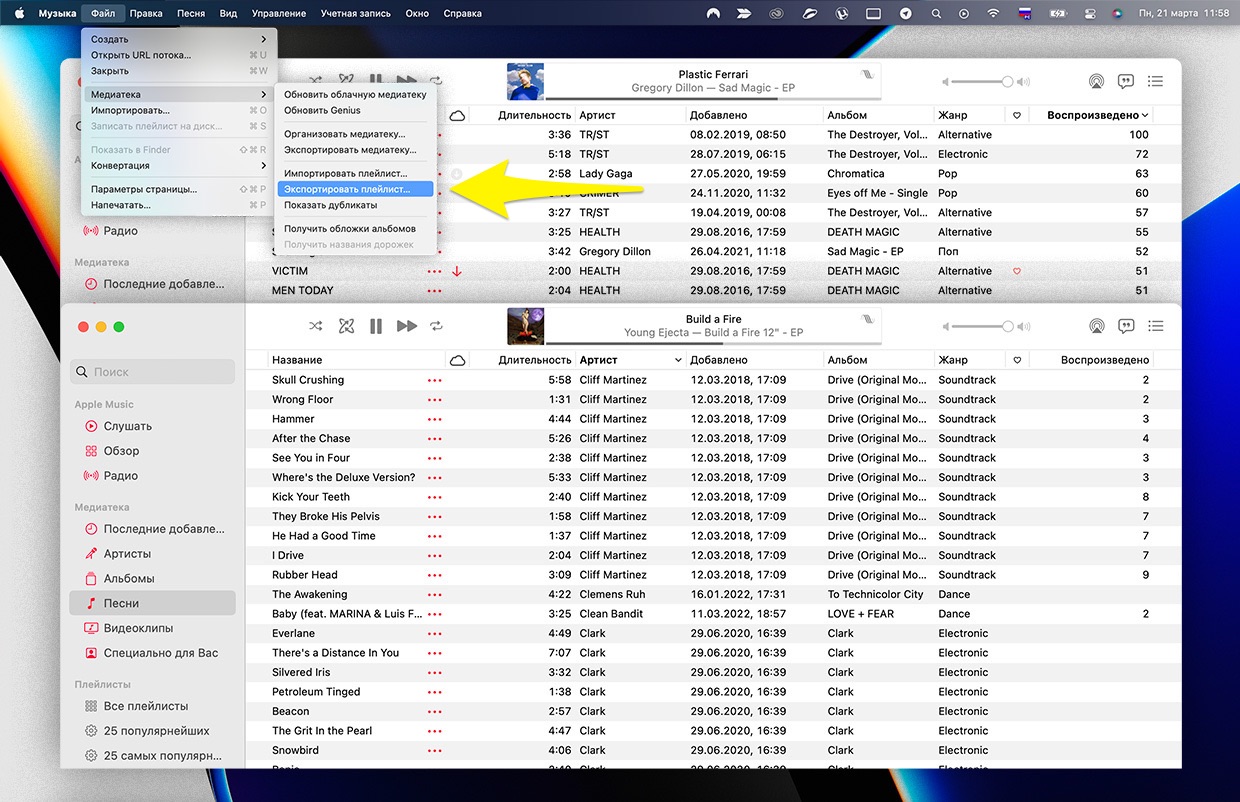Open Up Next queue in back window
The image size is (1240, 802).
(x=1156, y=81)
